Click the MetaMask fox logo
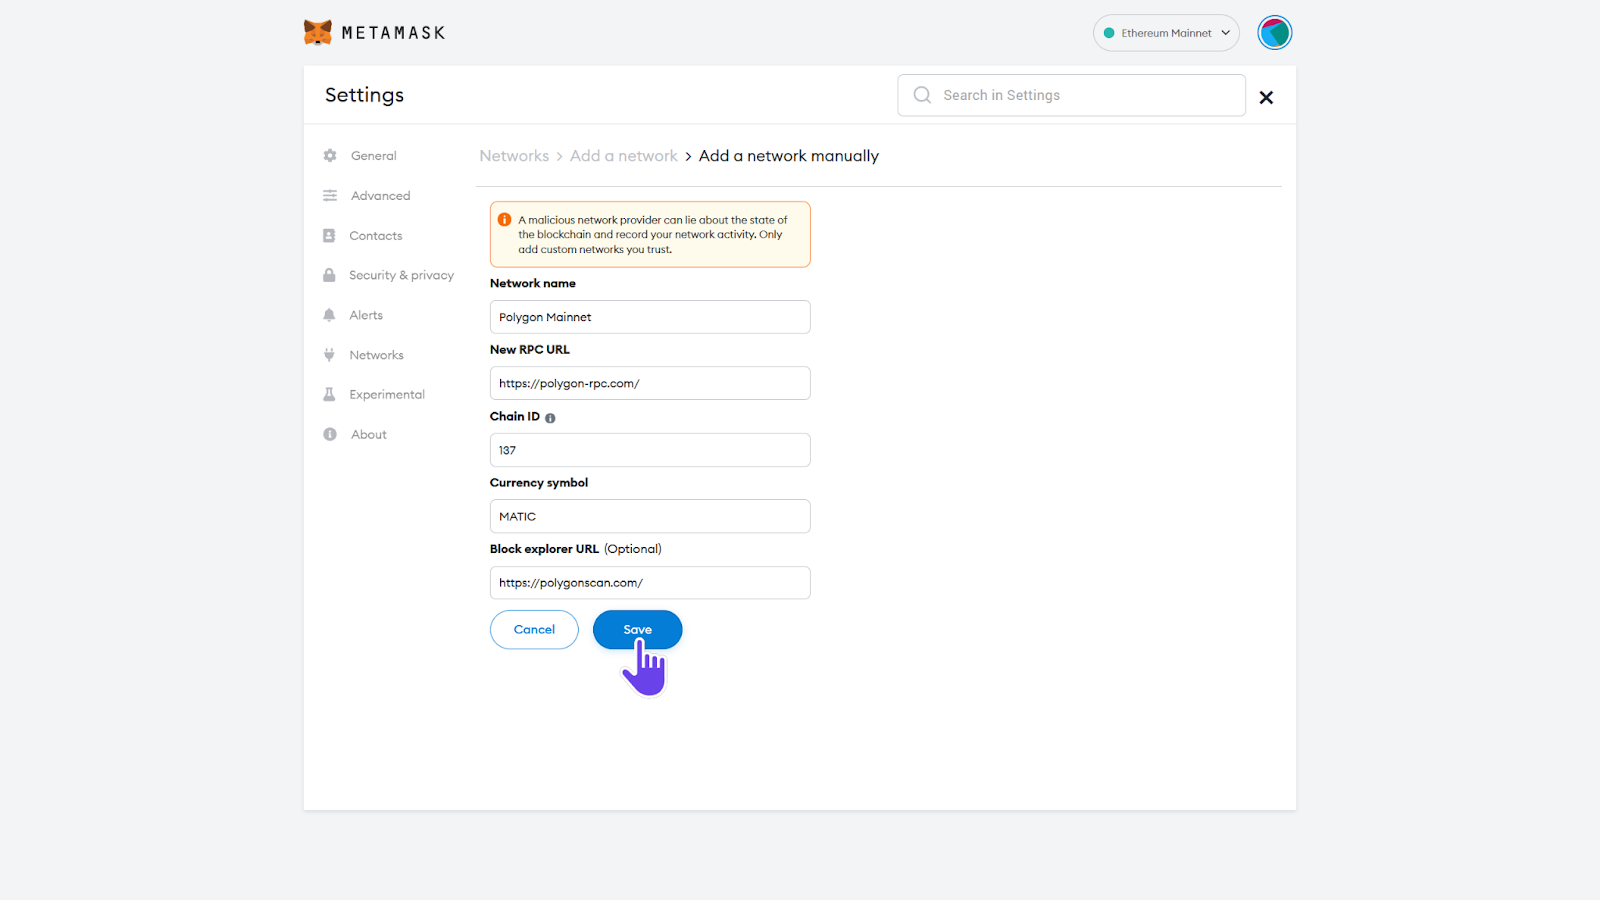The width and height of the screenshot is (1600, 900). [318, 32]
